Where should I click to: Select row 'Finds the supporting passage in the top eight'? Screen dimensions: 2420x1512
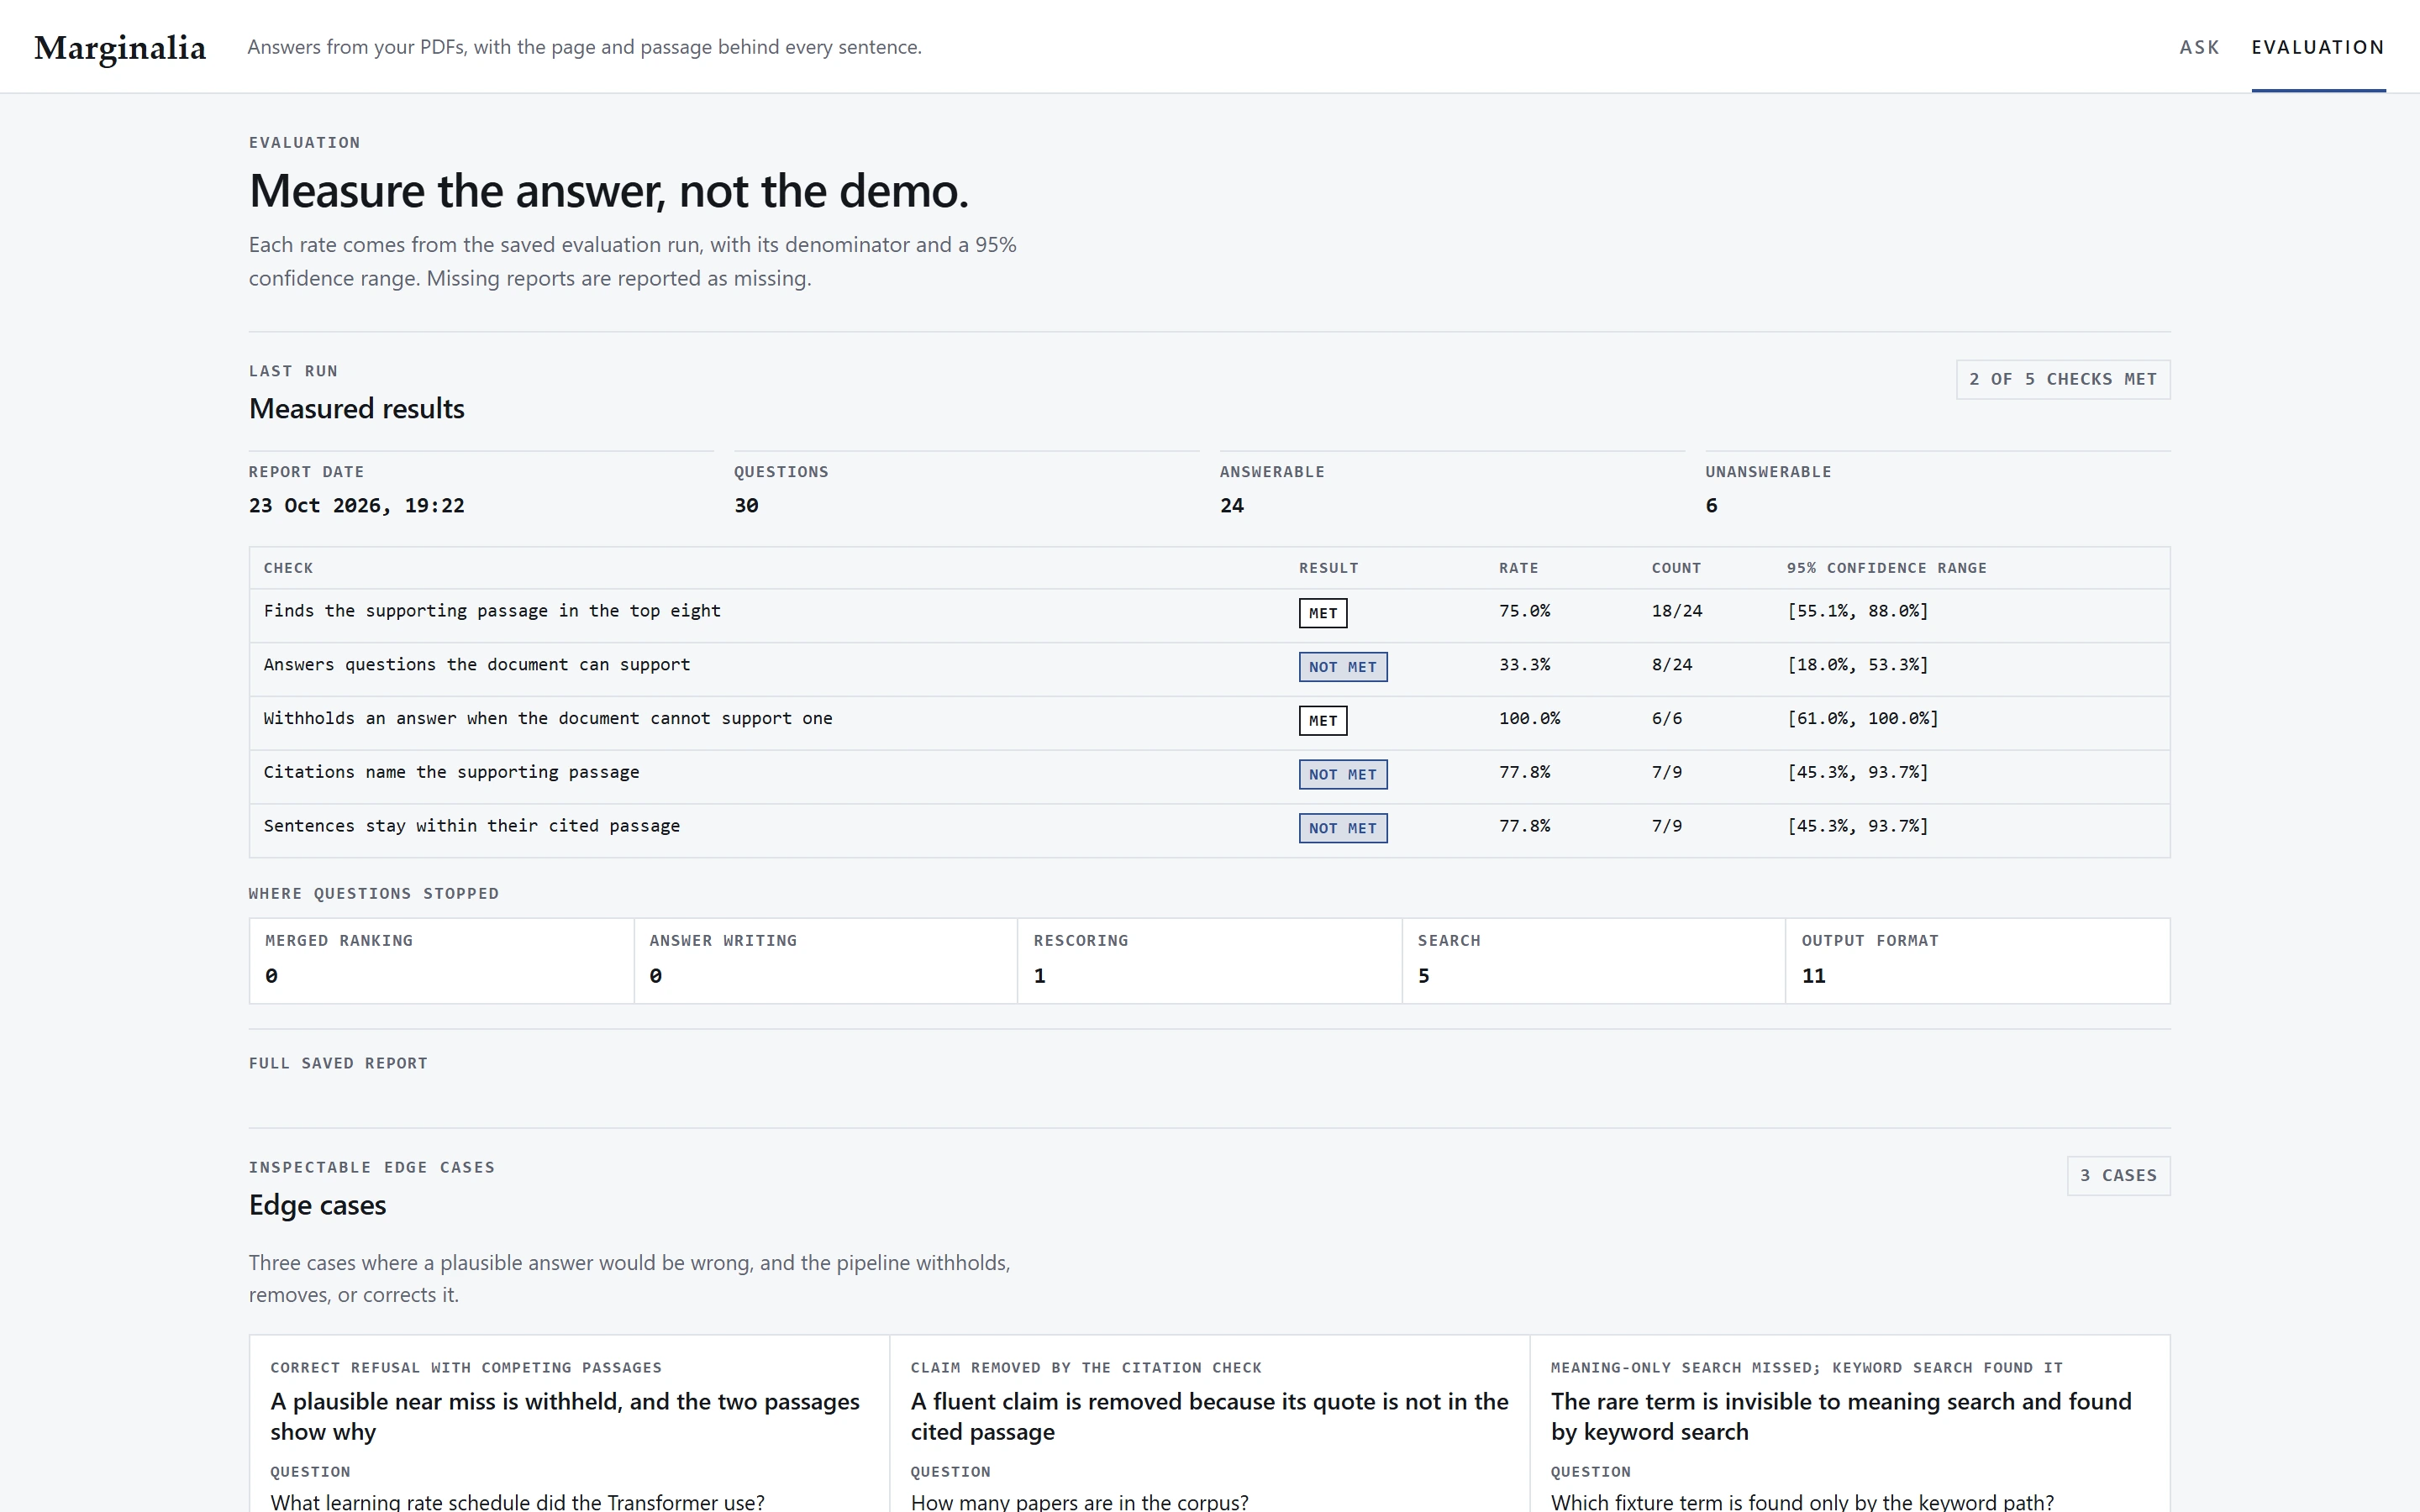[x=1209, y=615]
